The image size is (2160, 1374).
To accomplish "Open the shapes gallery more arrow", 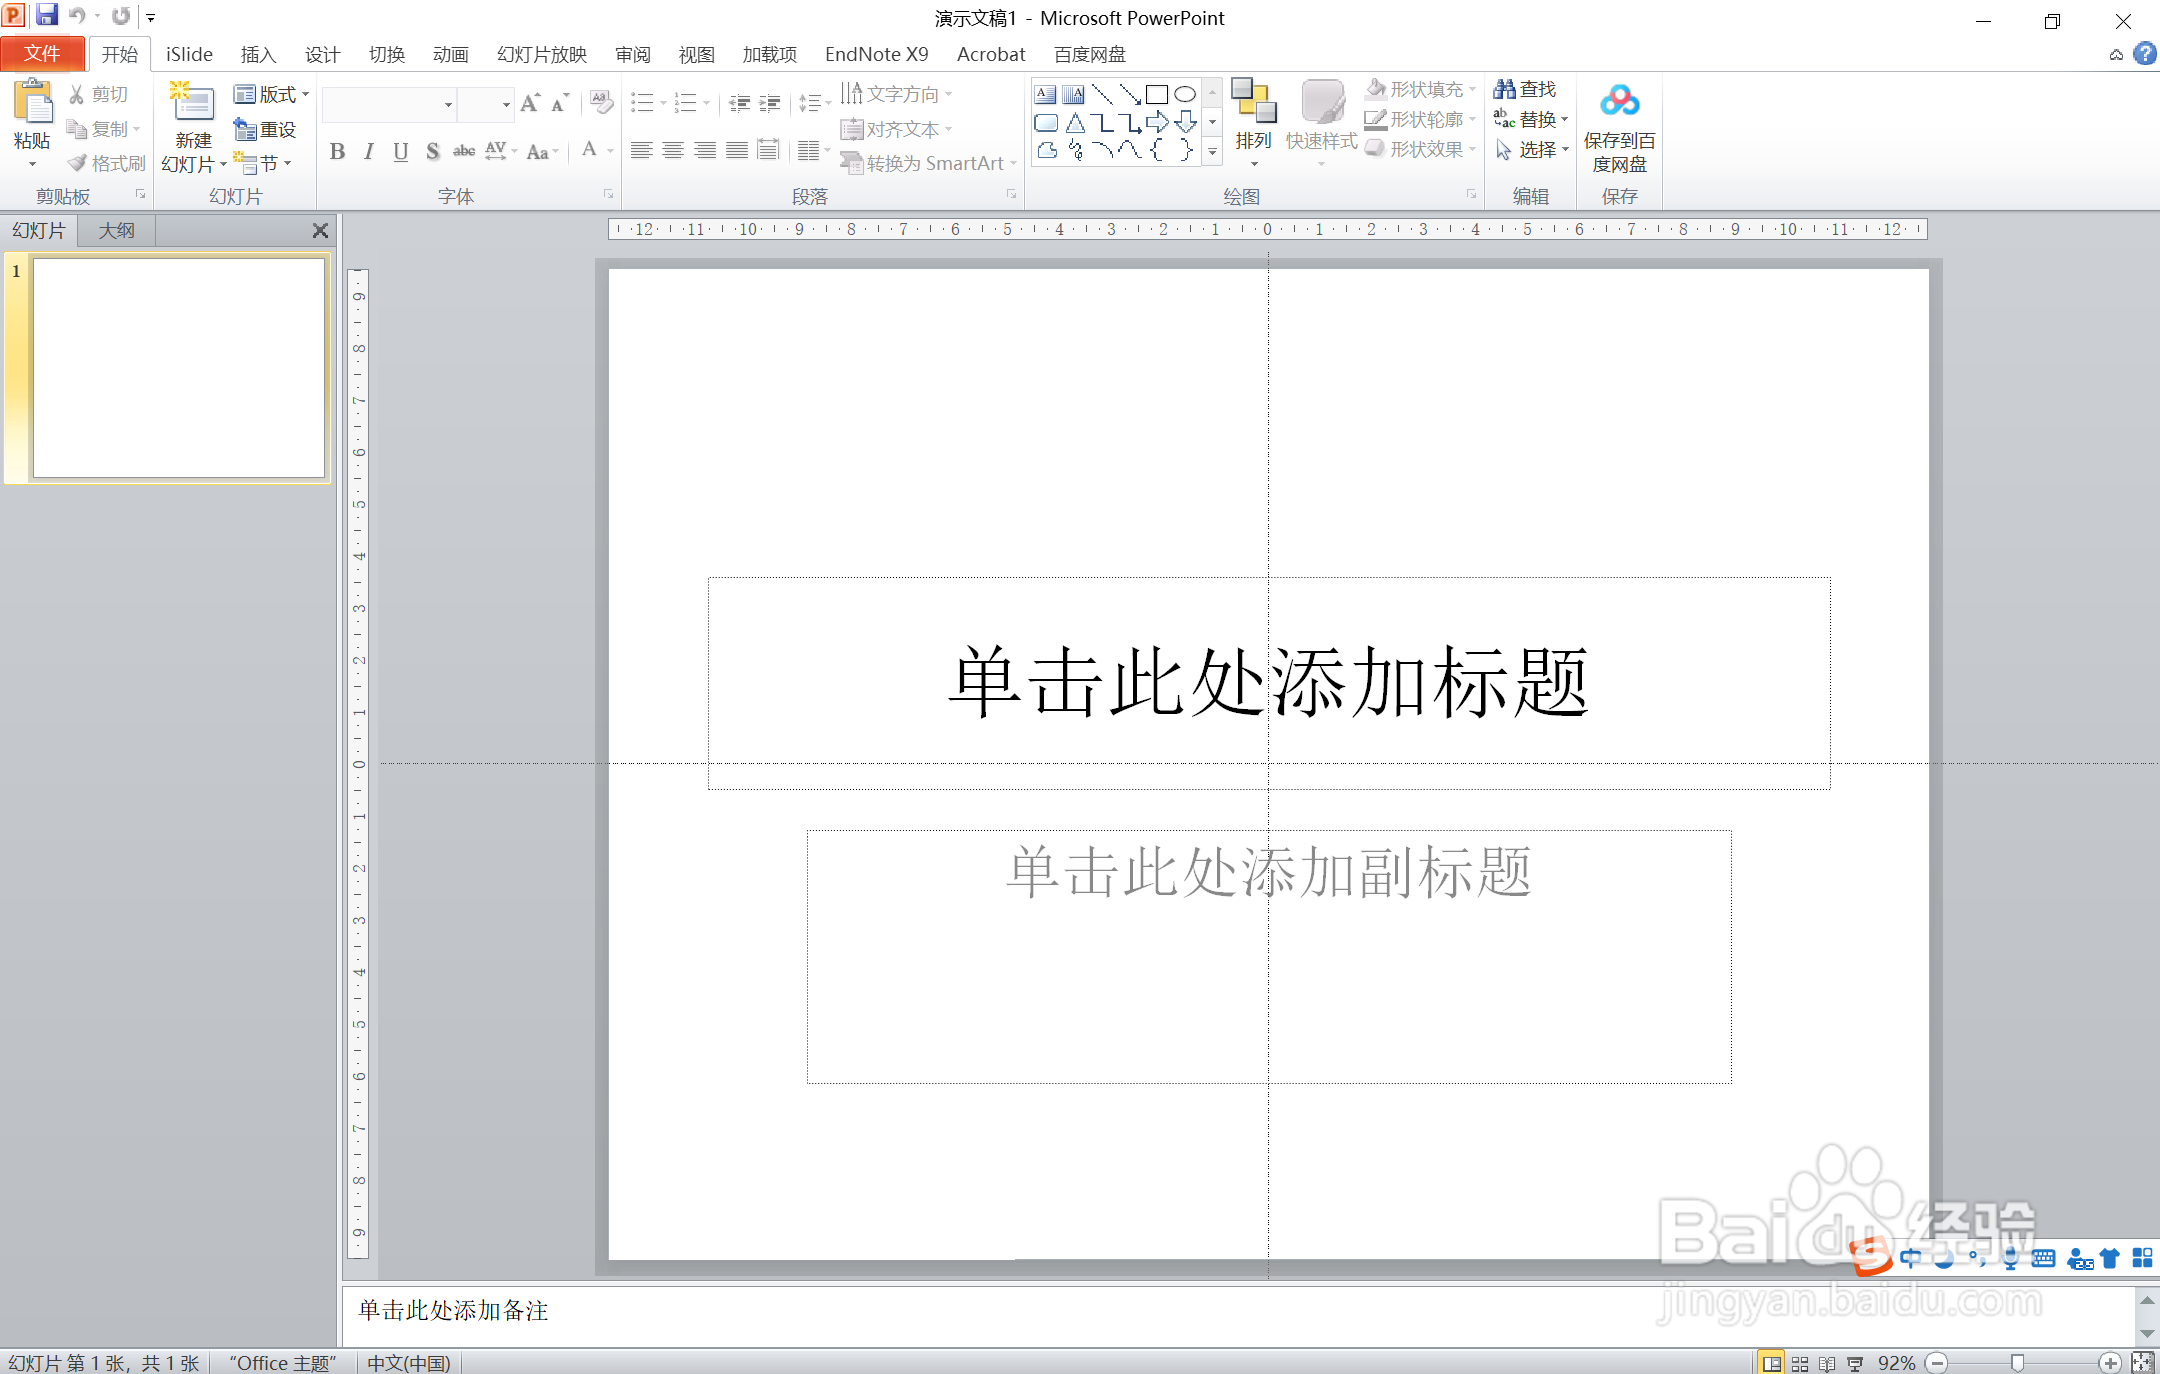I will click(1212, 153).
